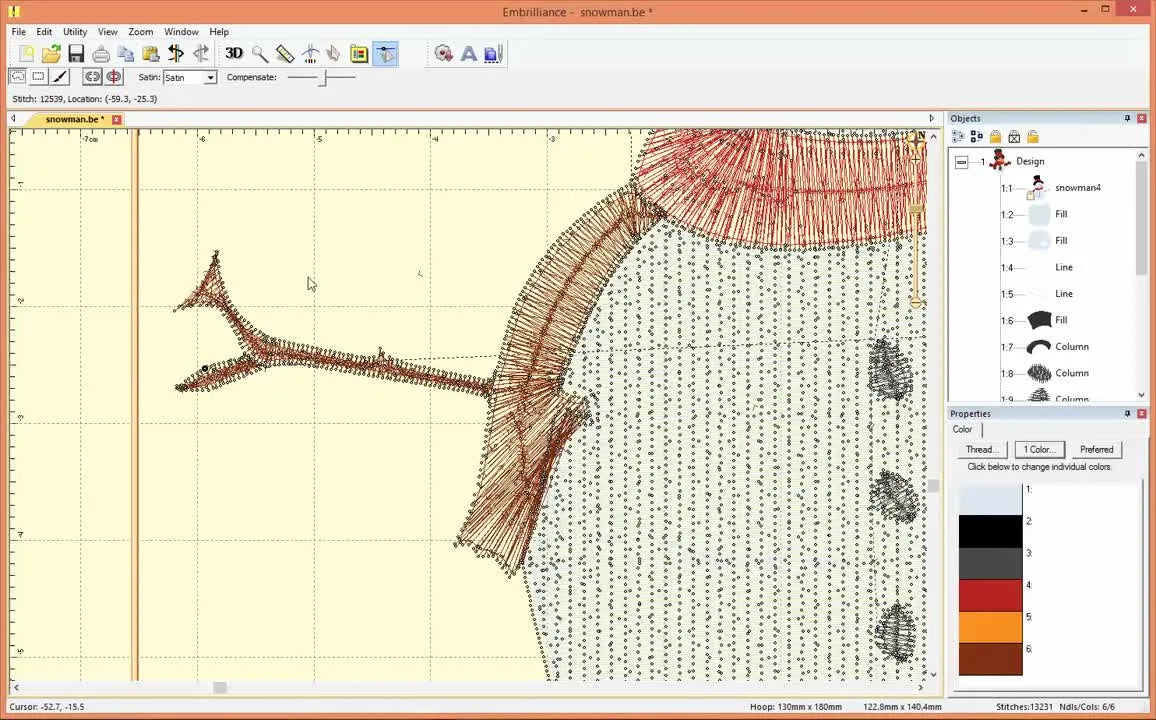Expand all objects in the tree icon
1156x720 pixels.
(958, 136)
